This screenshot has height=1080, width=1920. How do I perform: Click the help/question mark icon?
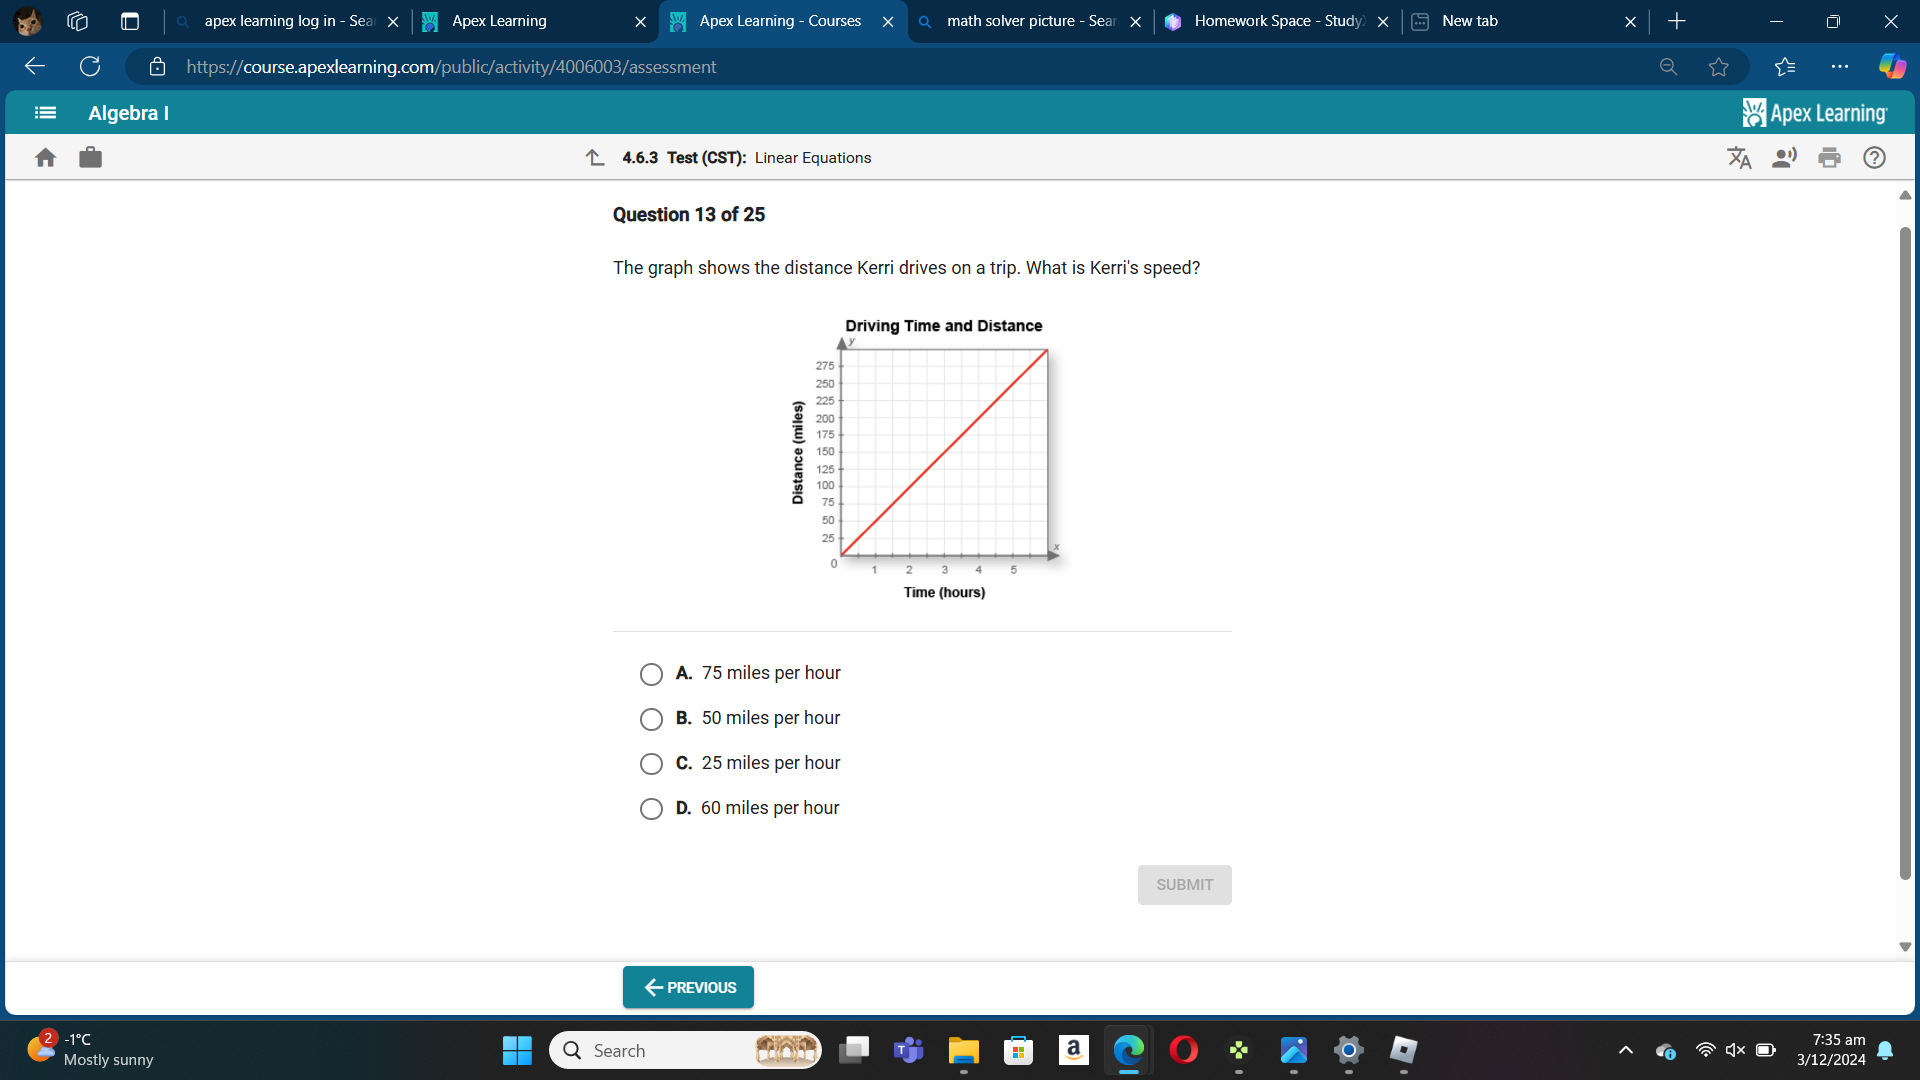point(1874,157)
